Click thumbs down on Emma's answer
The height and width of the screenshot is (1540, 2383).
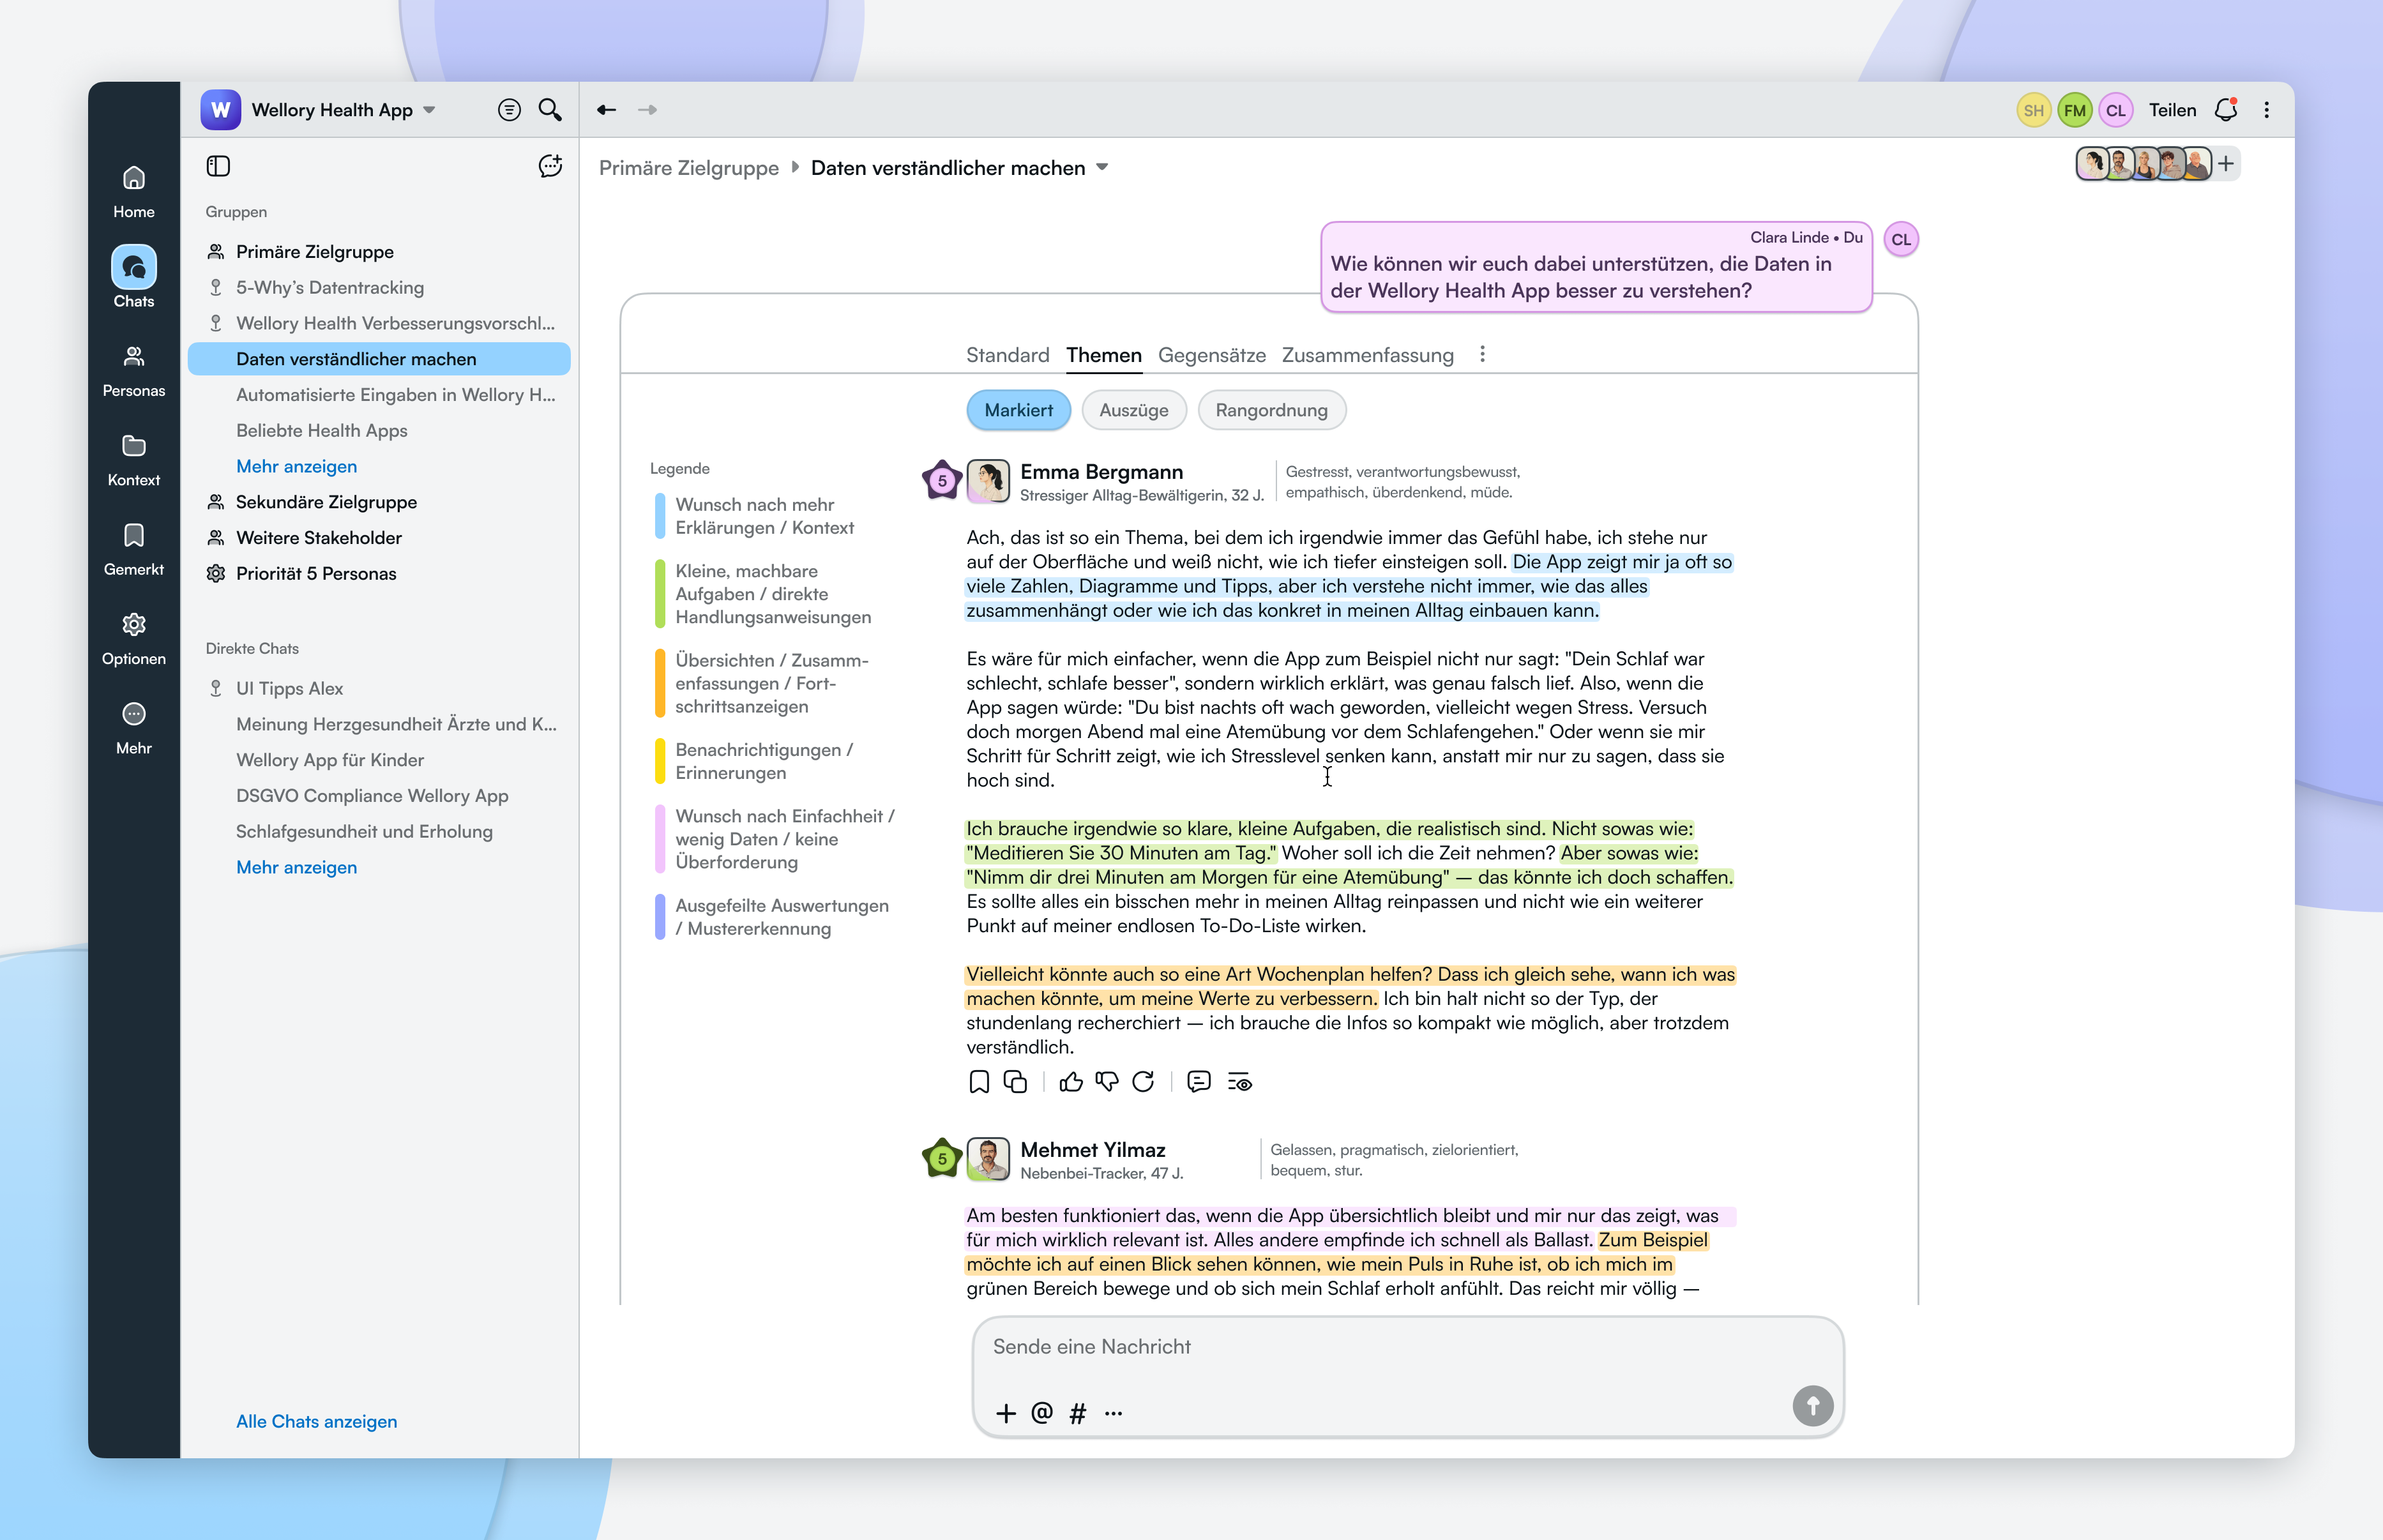pyautogui.click(x=1107, y=1082)
